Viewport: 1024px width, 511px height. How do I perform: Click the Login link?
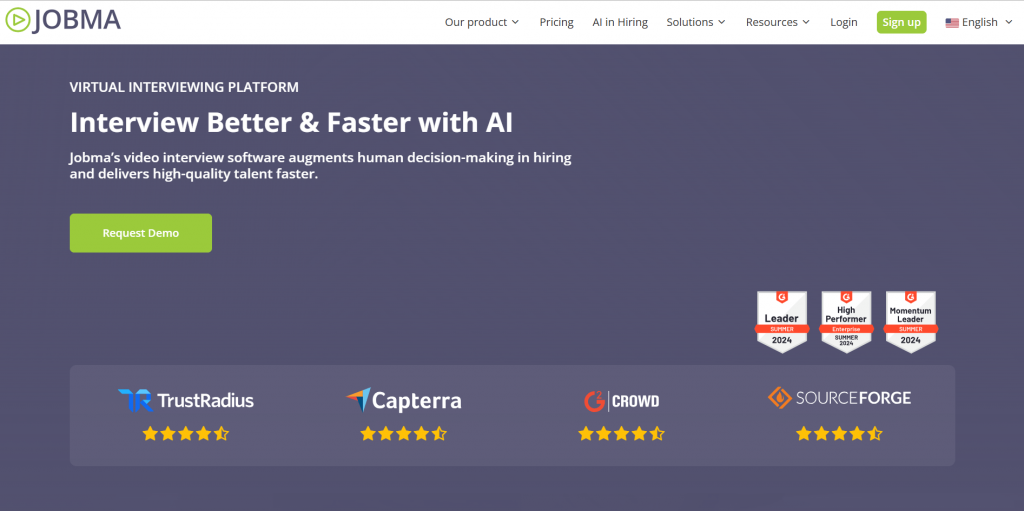point(844,22)
